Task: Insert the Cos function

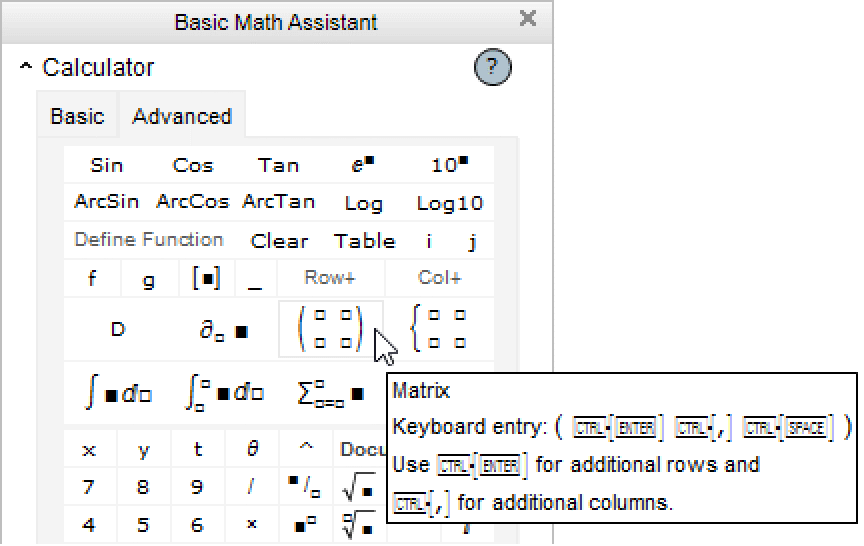Action: pos(192,165)
